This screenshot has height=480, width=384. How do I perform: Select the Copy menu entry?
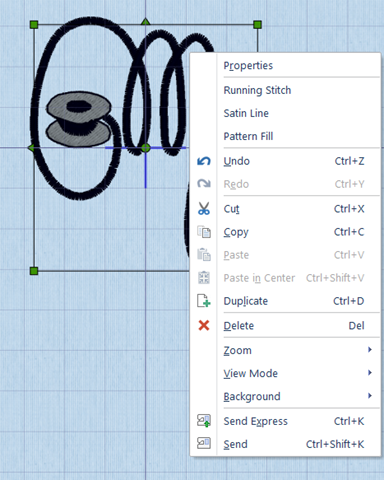coord(285,232)
